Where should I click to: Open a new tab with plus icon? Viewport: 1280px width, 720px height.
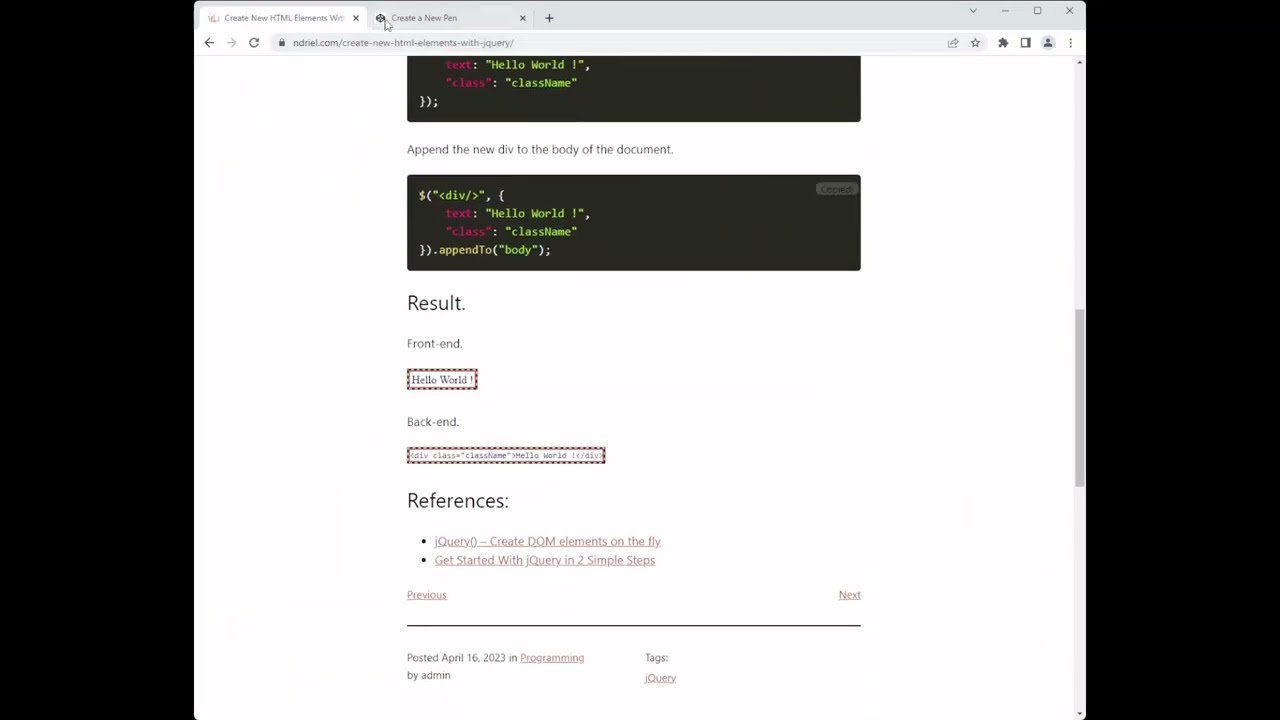pyautogui.click(x=549, y=18)
